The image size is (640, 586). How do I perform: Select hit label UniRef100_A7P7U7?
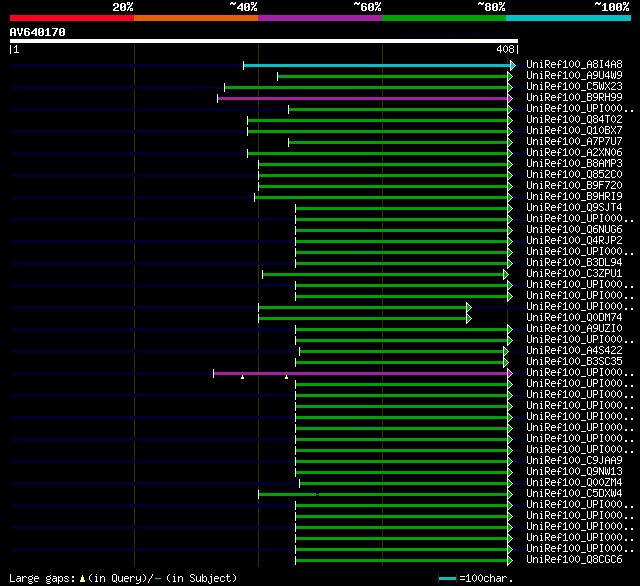pyautogui.click(x=574, y=142)
